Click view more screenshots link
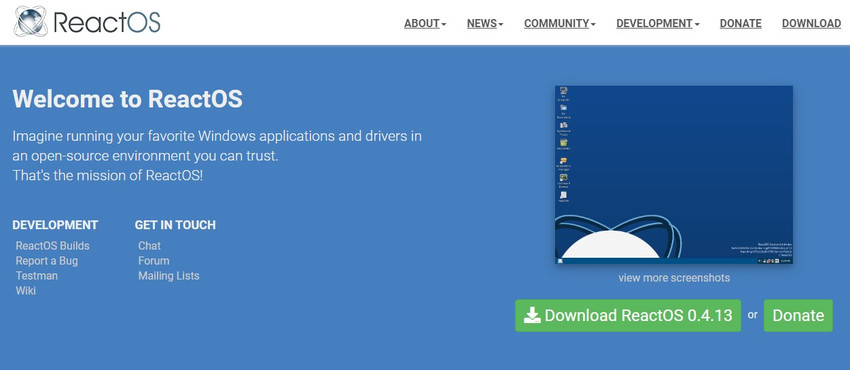Screen dimensions: 850x370 click(674, 278)
